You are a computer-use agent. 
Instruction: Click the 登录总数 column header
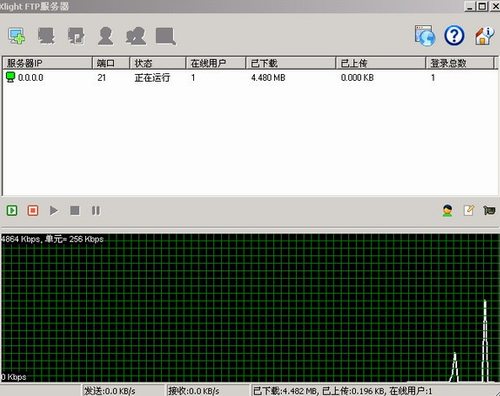(459, 63)
